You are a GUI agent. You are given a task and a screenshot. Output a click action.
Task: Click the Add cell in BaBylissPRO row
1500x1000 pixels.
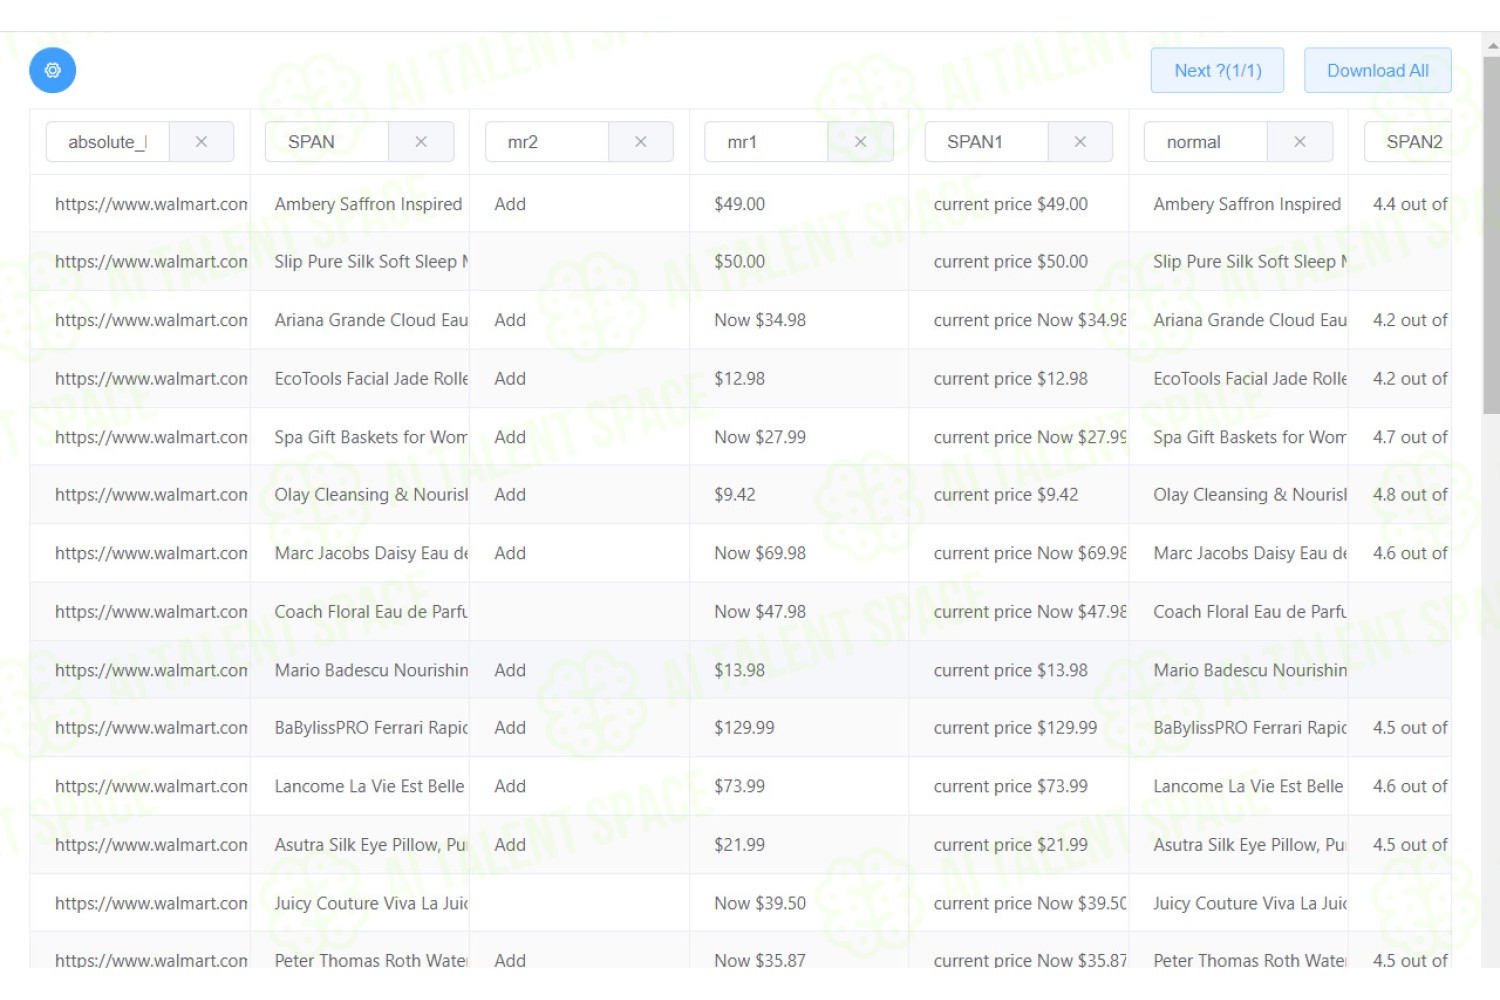pyautogui.click(x=580, y=728)
